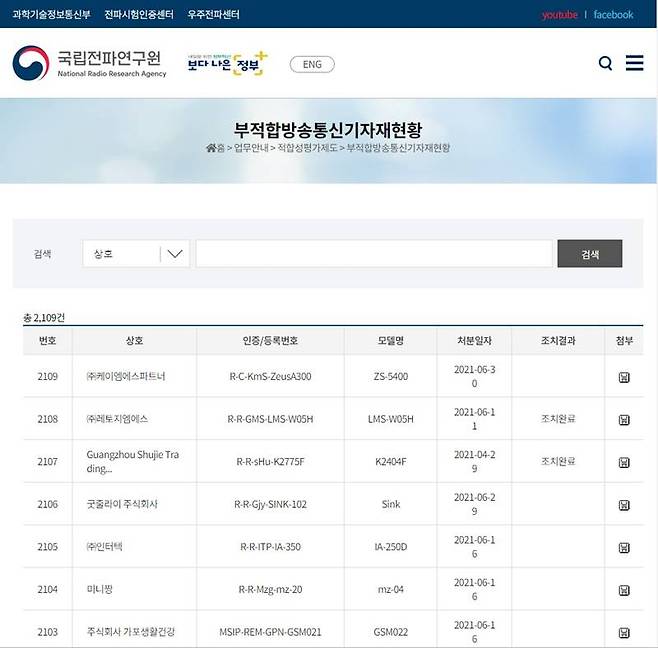Click registration number R-R-GMS-LMS-W05H

[x=270, y=419]
